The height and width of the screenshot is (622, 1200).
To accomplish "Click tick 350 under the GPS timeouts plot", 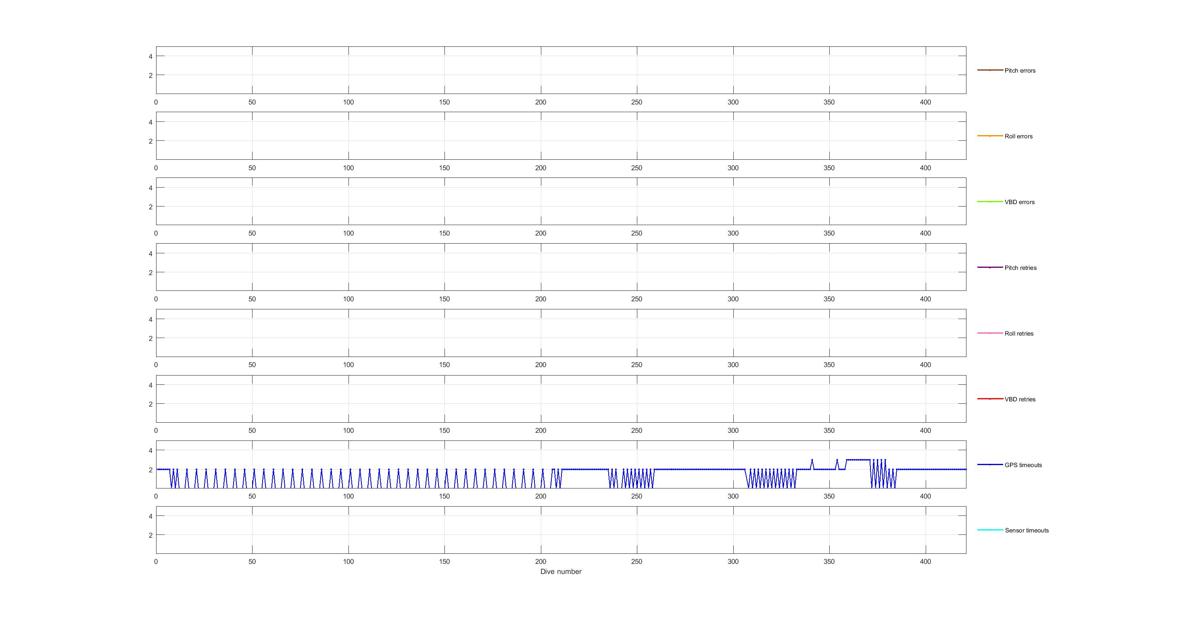I will pyautogui.click(x=829, y=496).
